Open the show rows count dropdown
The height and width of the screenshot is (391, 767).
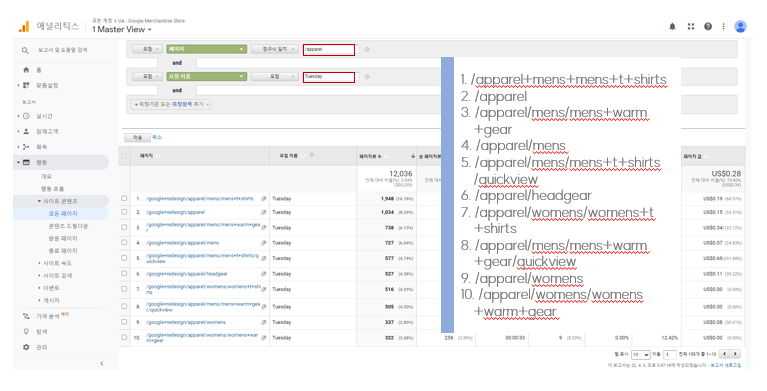coord(640,354)
